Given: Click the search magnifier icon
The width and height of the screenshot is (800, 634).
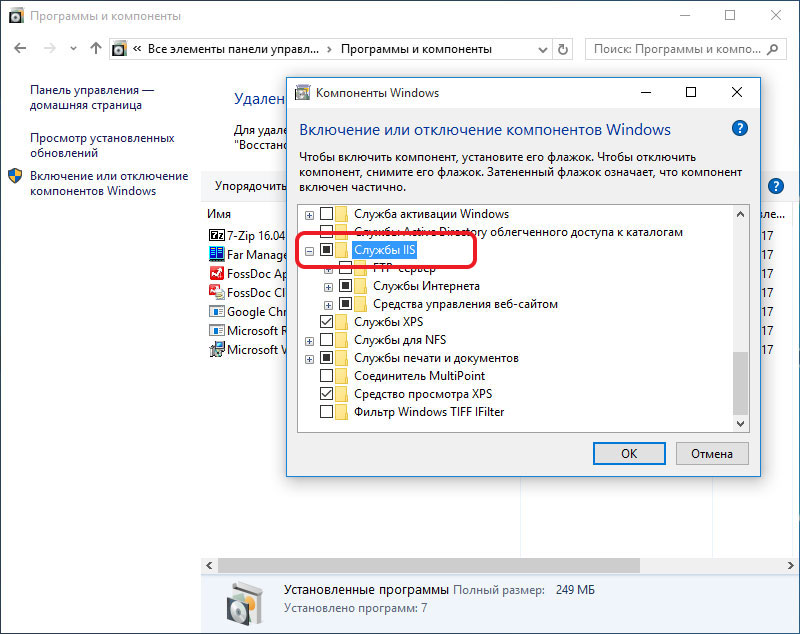Looking at the screenshot, I should tap(773, 49).
